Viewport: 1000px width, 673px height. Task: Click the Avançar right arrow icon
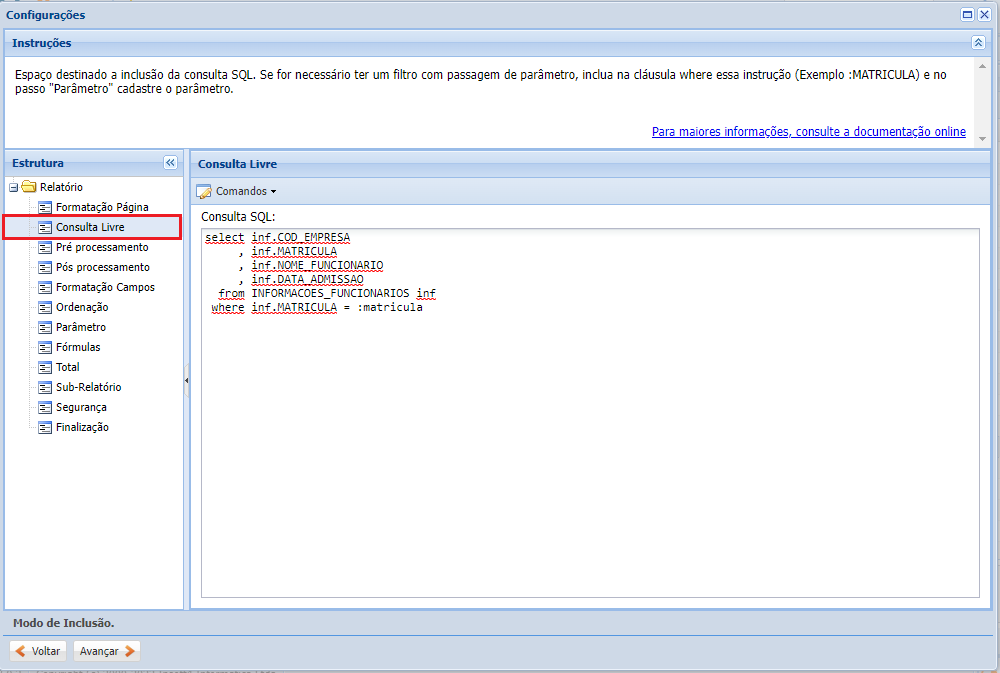[128, 651]
